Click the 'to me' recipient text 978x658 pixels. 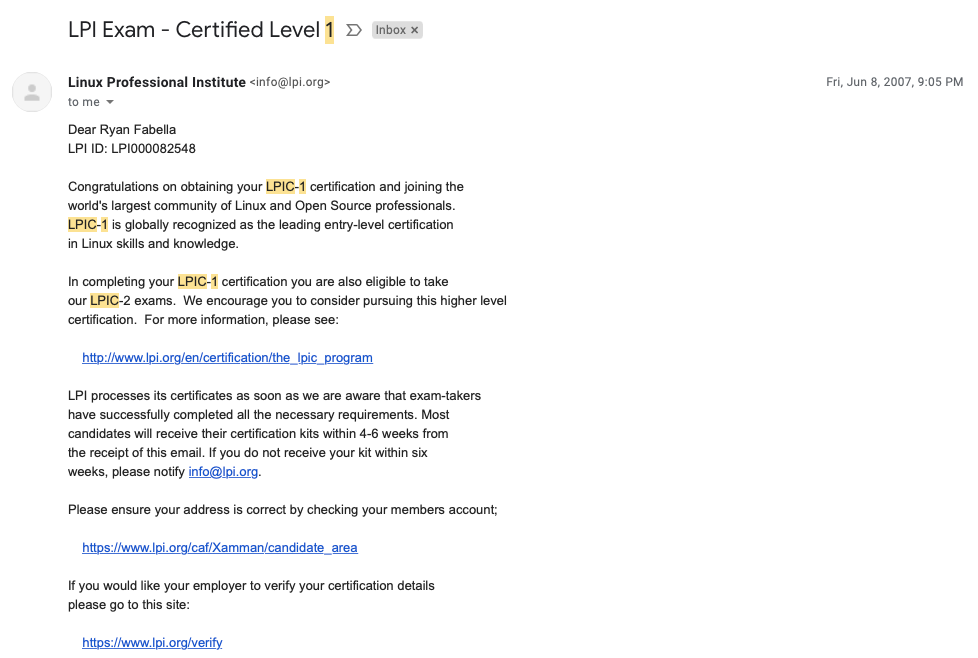pos(84,102)
